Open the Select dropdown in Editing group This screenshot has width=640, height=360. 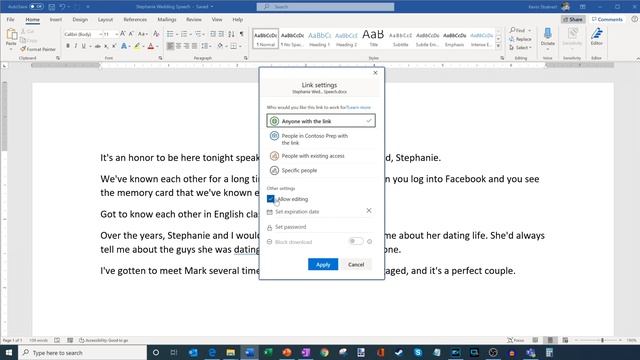click(520, 48)
